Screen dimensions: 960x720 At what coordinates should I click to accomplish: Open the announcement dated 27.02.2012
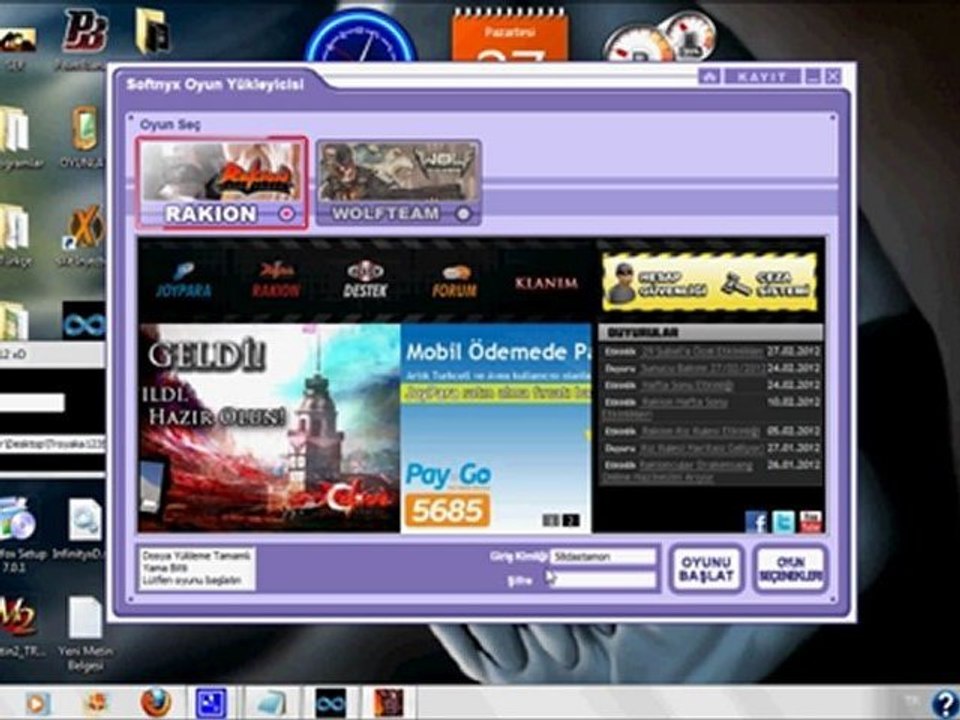pos(711,352)
